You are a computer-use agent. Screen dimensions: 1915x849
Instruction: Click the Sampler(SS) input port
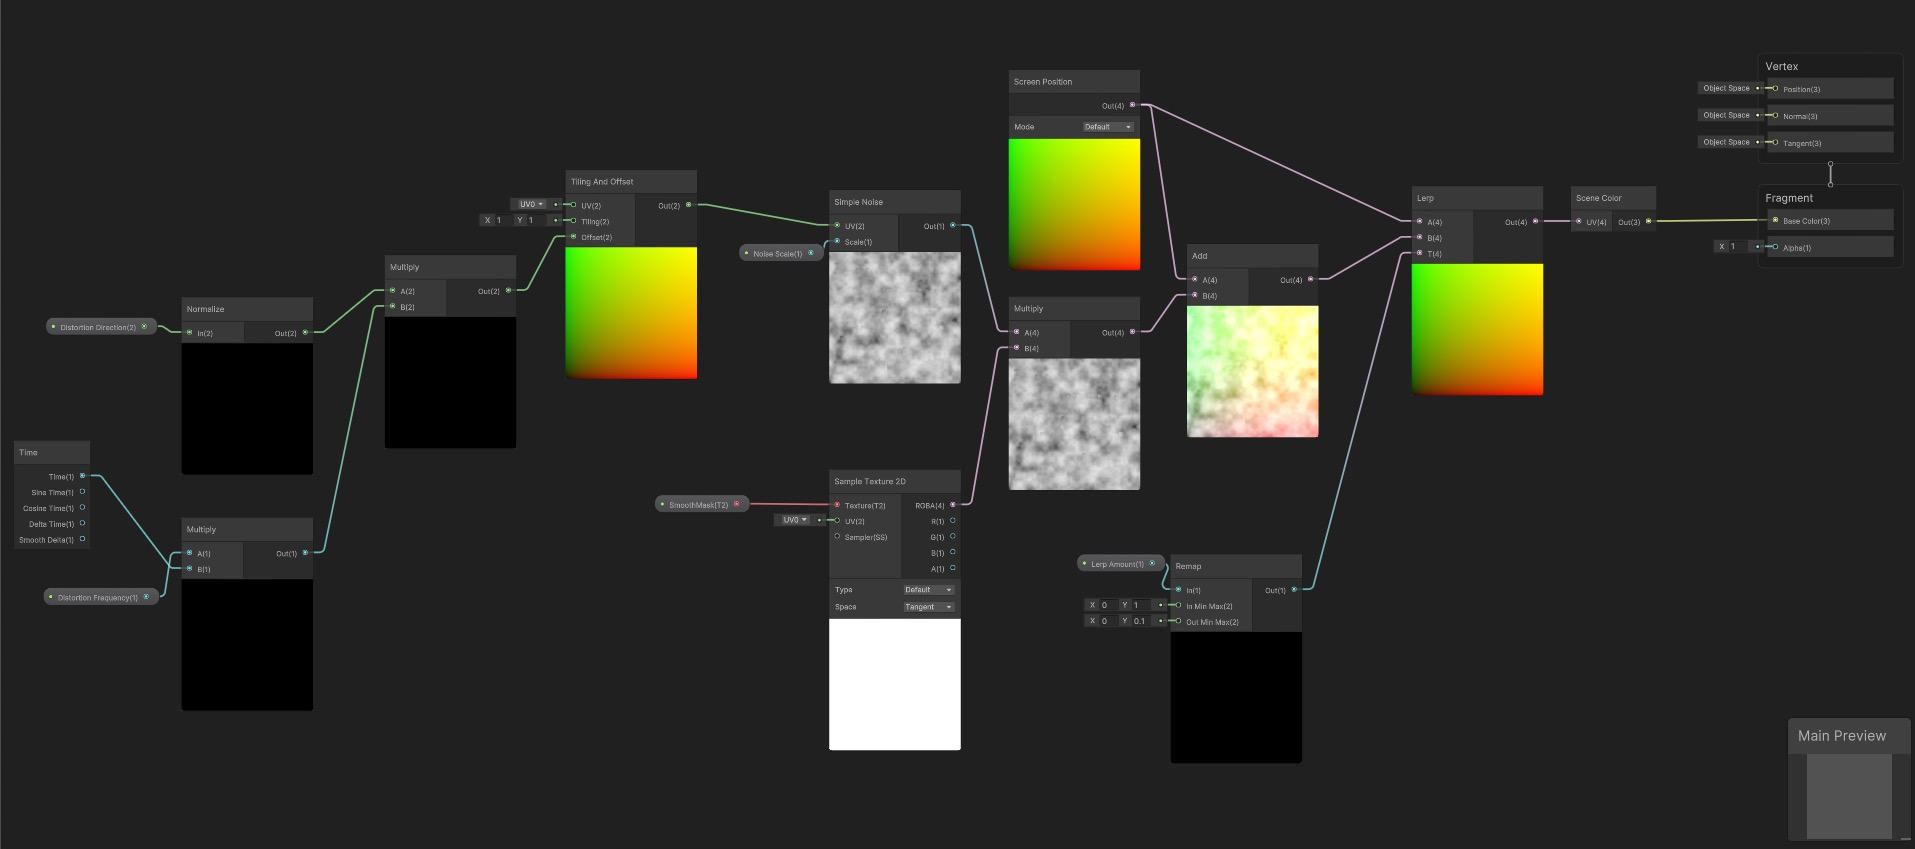837,536
